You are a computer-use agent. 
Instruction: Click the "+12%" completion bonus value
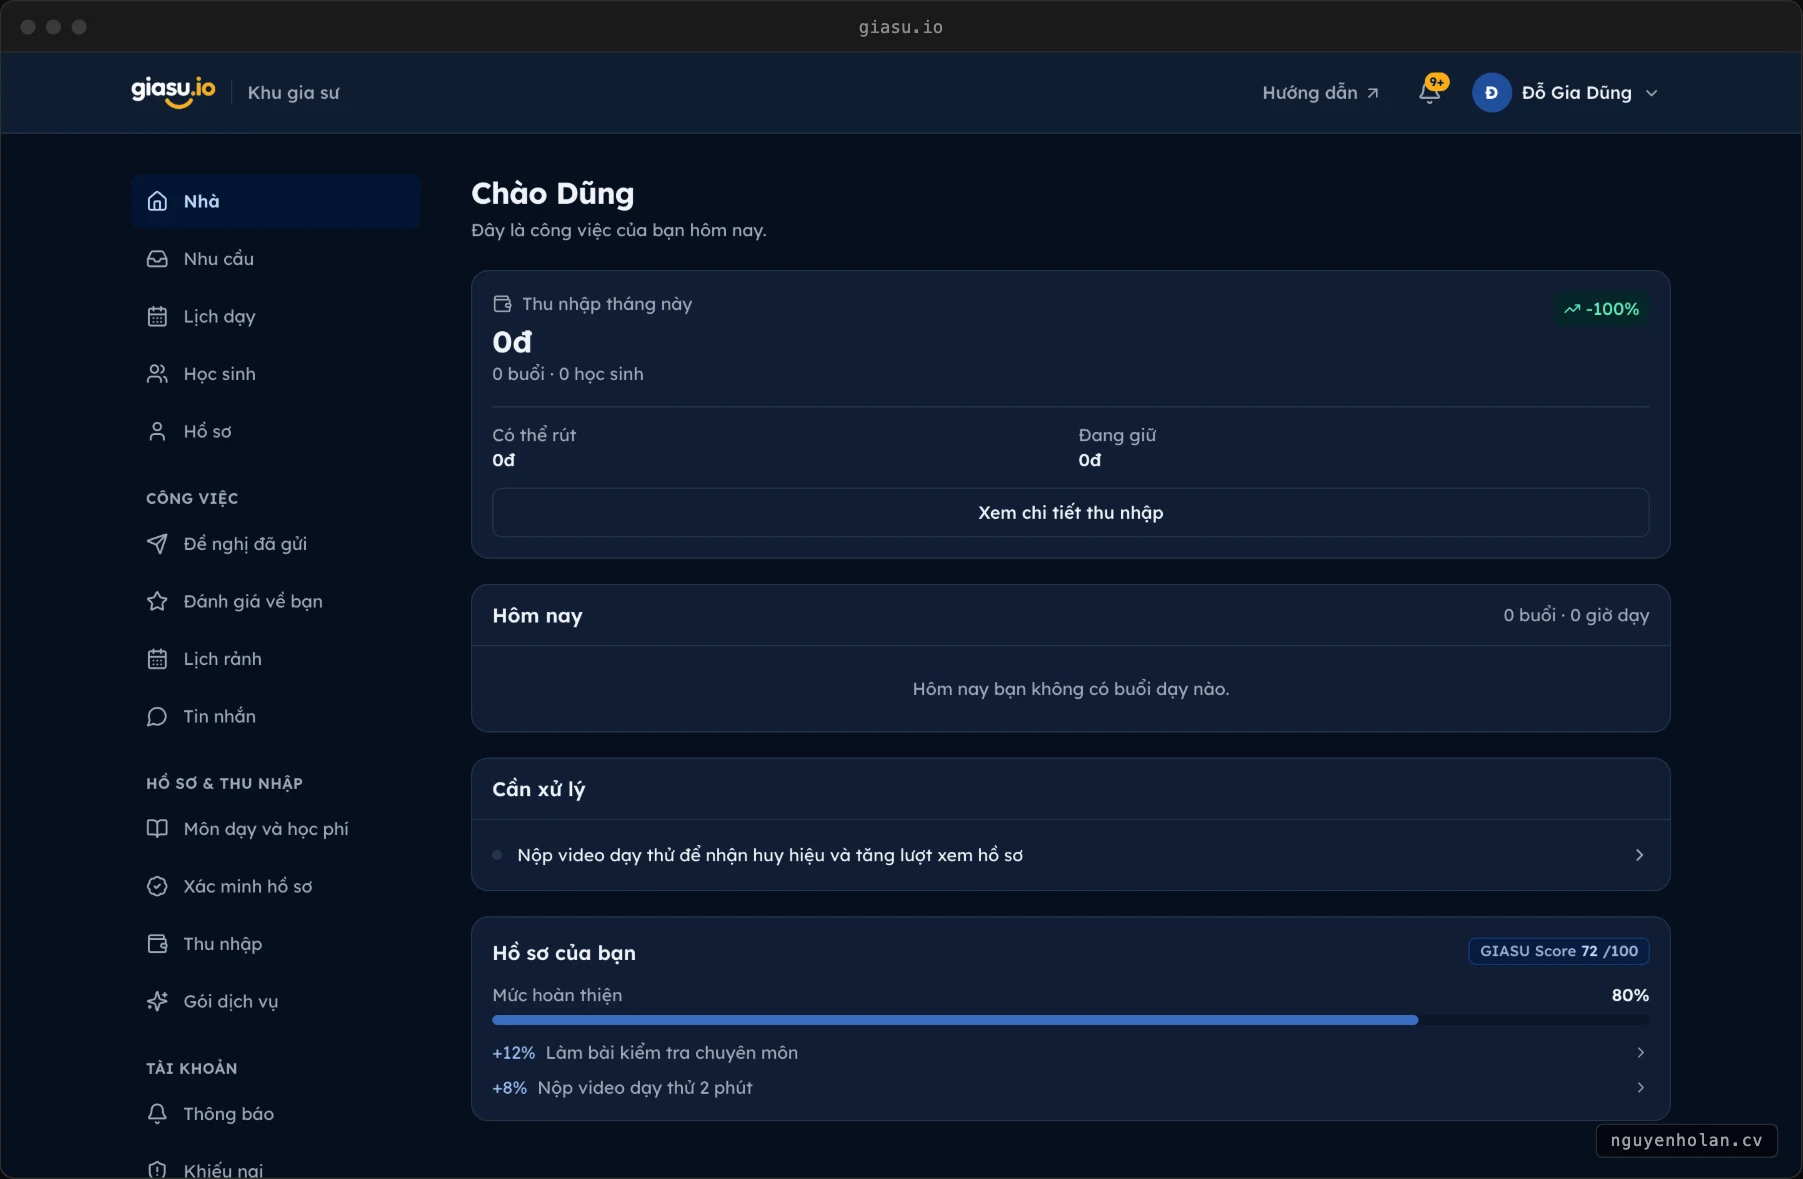click(x=513, y=1053)
